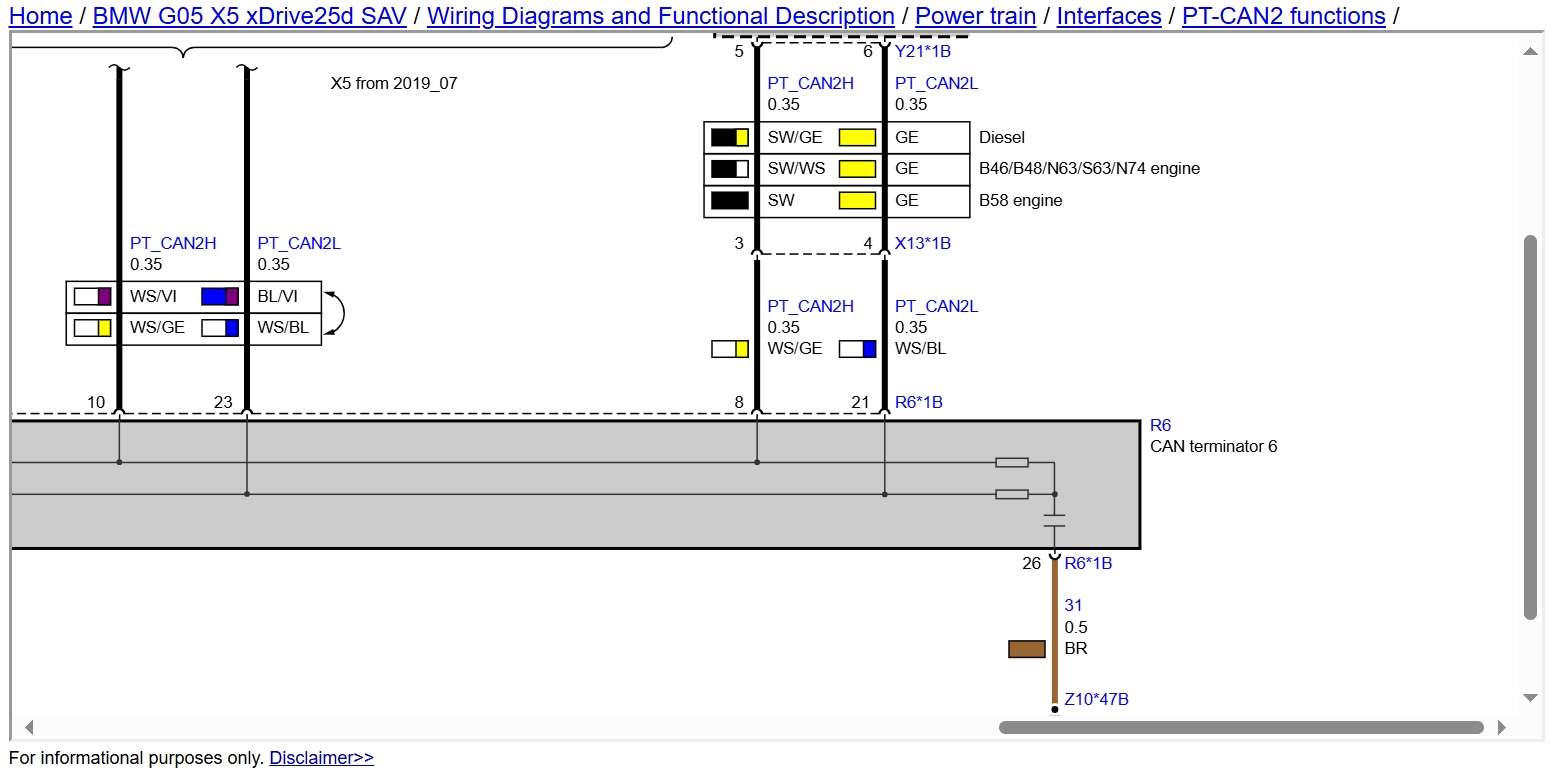
Task: Click the 0.5 wire gauge value
Action: coord(1075,627)
